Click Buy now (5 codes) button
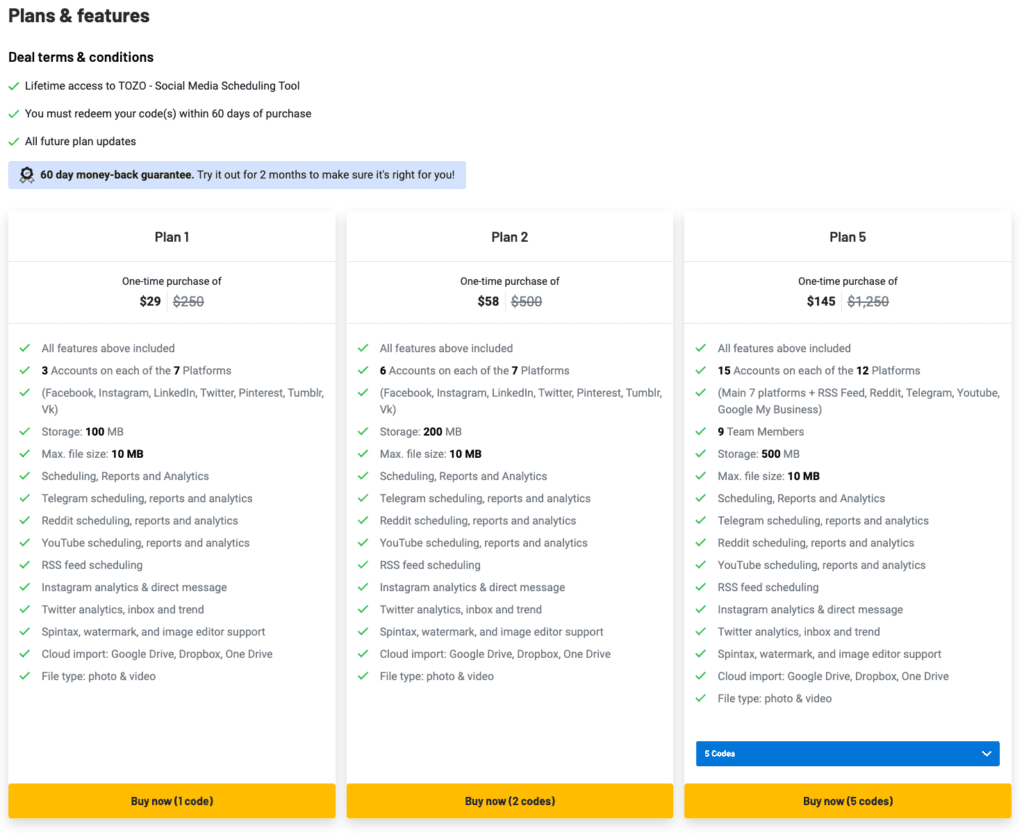The height and width of the screenshot is (835, 1024). (848, 800)
